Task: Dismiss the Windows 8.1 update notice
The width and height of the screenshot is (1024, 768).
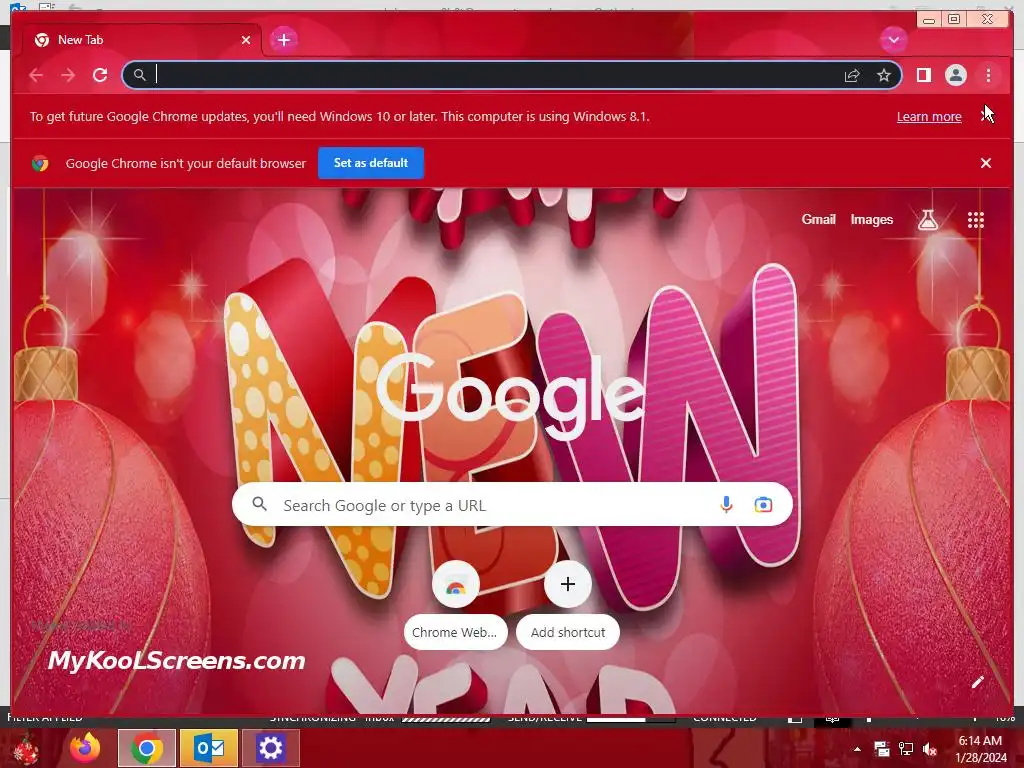Action: coord(986,116)
